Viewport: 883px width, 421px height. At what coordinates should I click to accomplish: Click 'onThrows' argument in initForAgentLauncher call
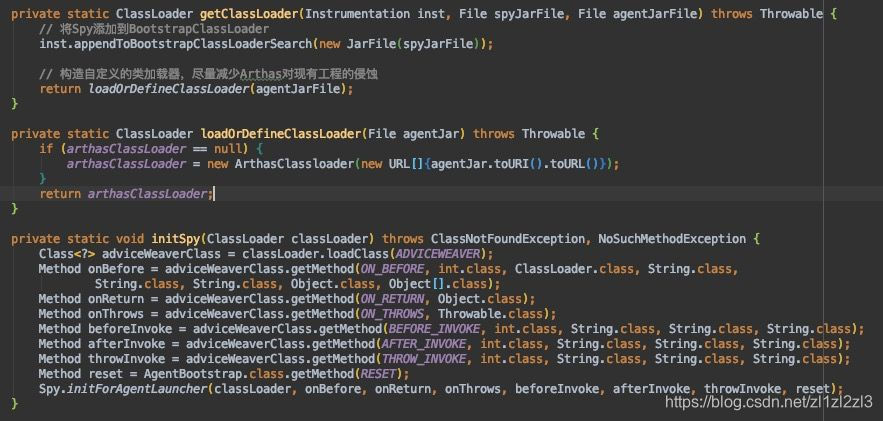pos(472,389)
